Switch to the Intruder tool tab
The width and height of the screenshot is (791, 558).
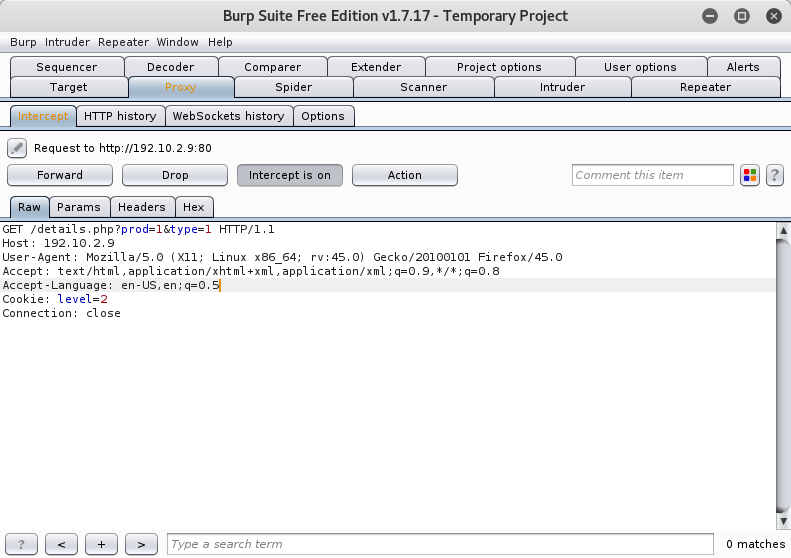click(x=562, y=87)
